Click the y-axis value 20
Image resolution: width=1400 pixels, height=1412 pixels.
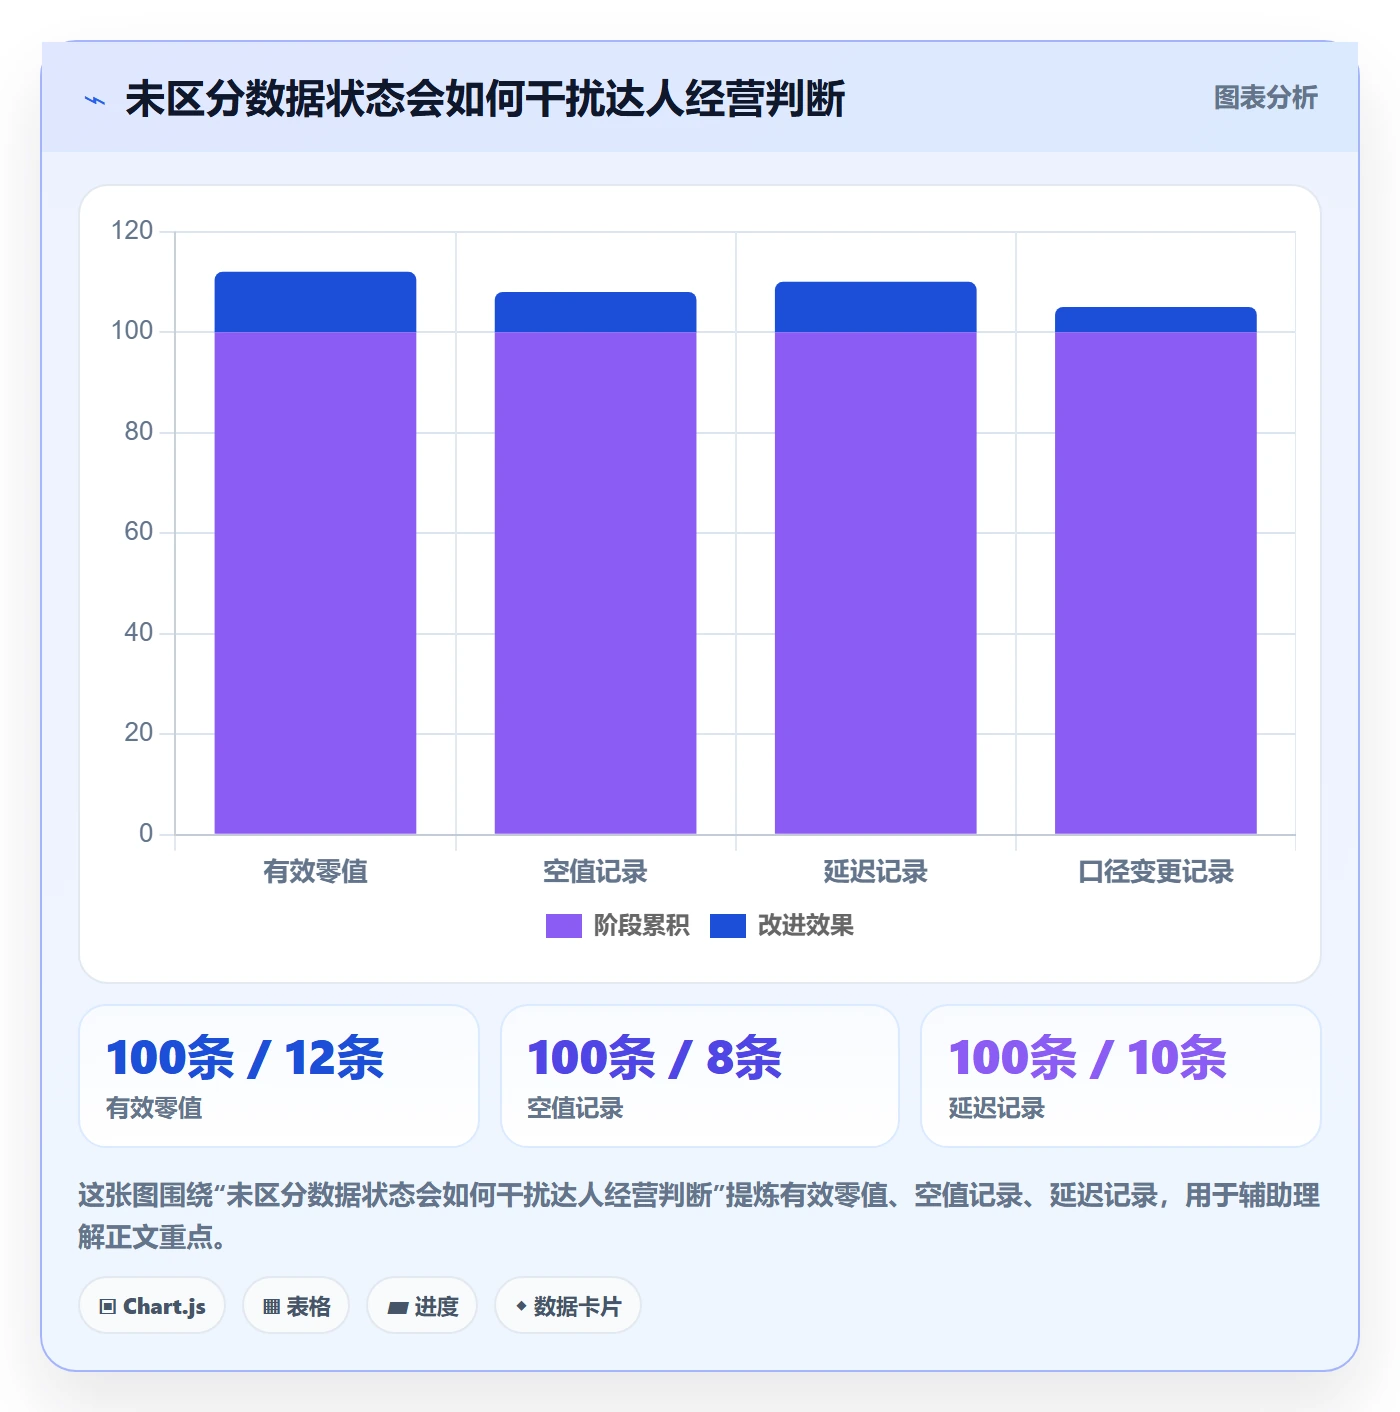138,733
